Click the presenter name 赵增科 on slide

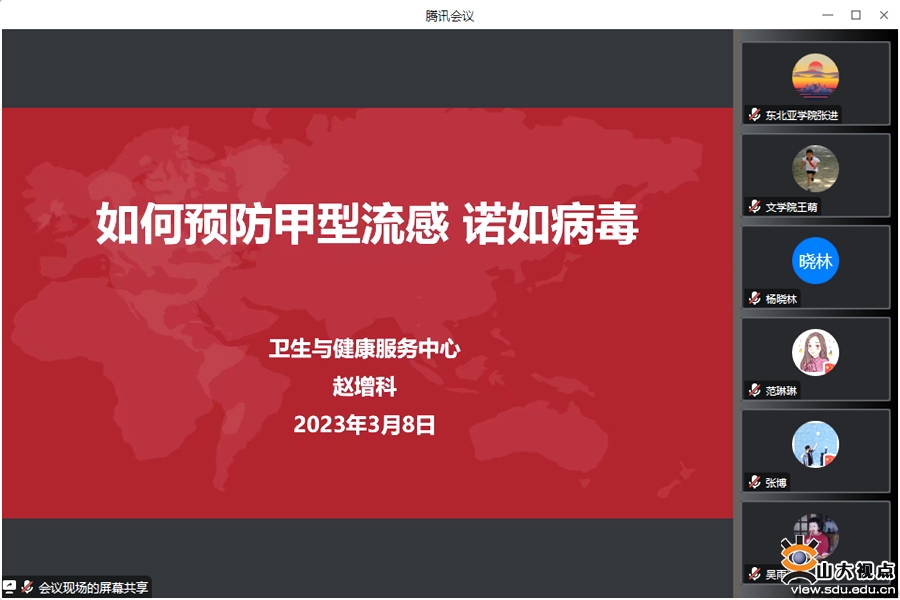pyautogui.click(x=364, y=387)
